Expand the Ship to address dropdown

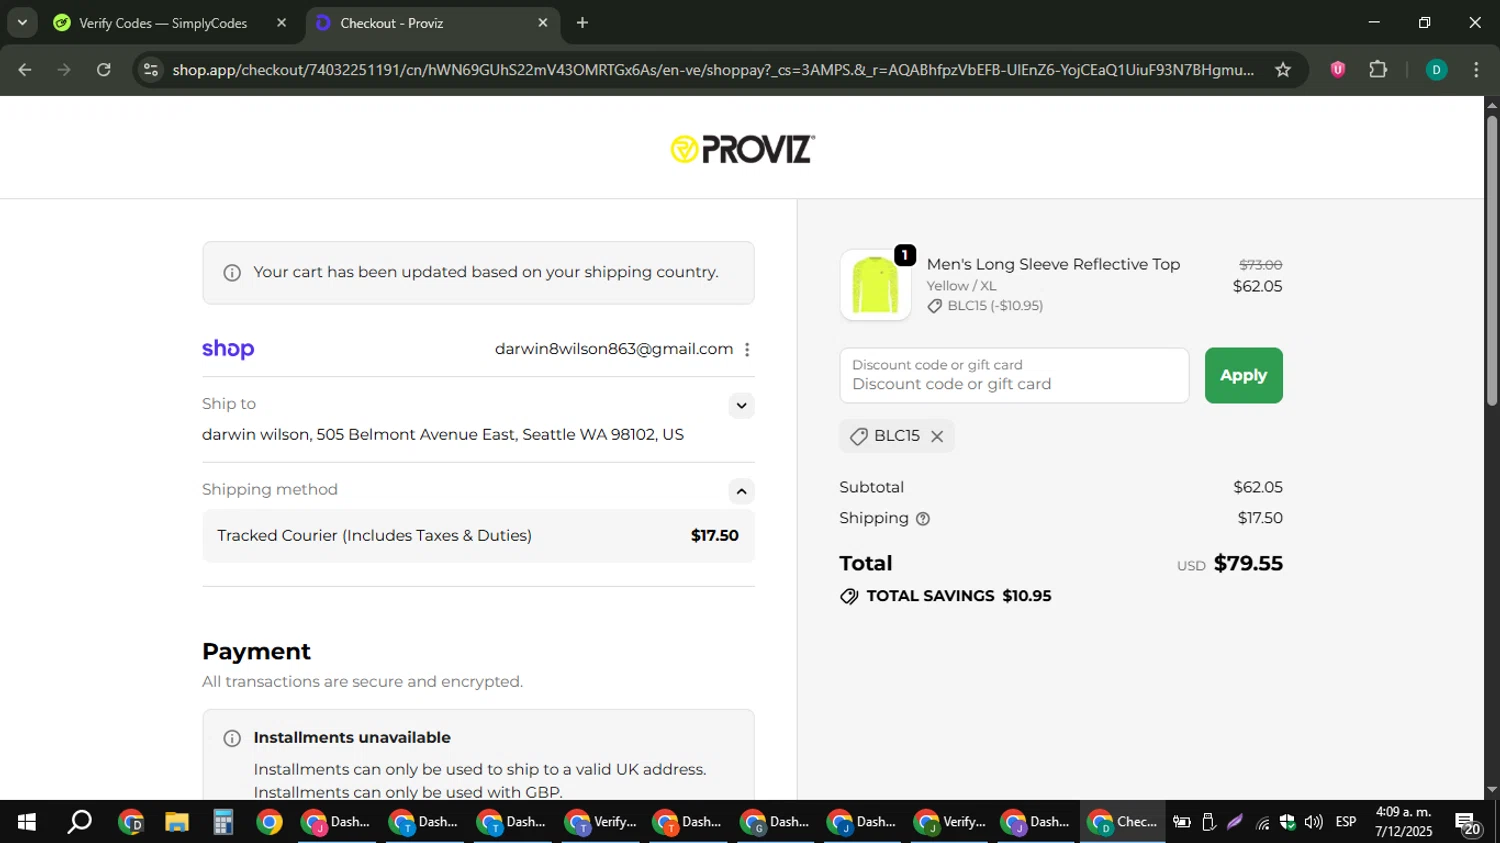[x=741, y=405]
